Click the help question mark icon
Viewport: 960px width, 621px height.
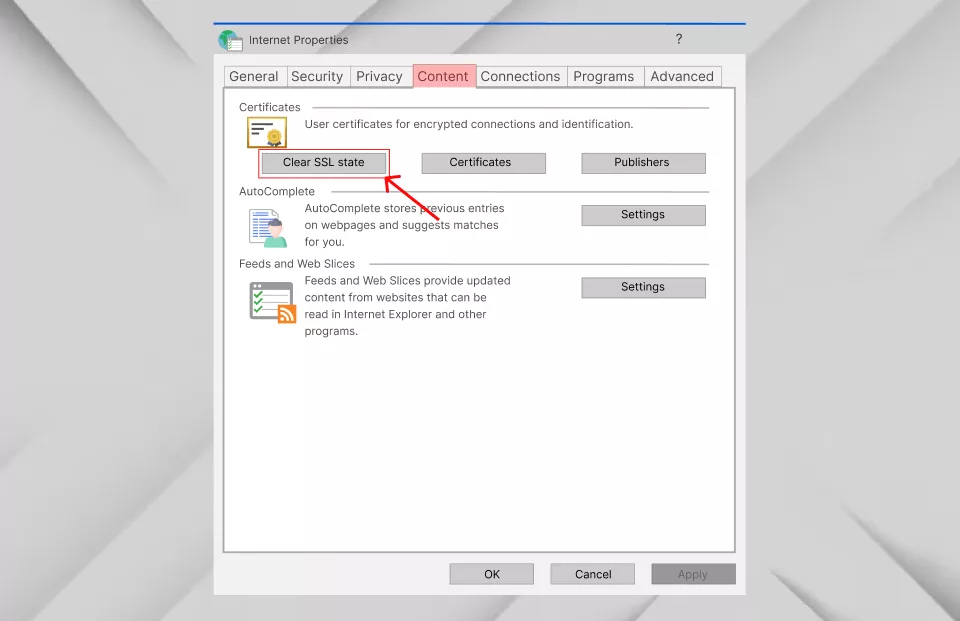[x=678, y=39]
